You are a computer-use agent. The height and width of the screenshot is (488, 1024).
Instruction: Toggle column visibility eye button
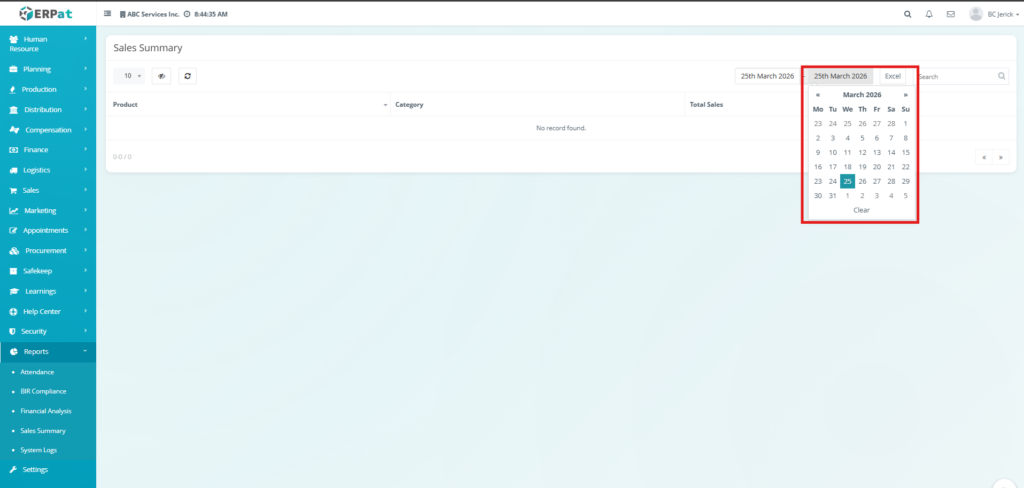point(161,76)
